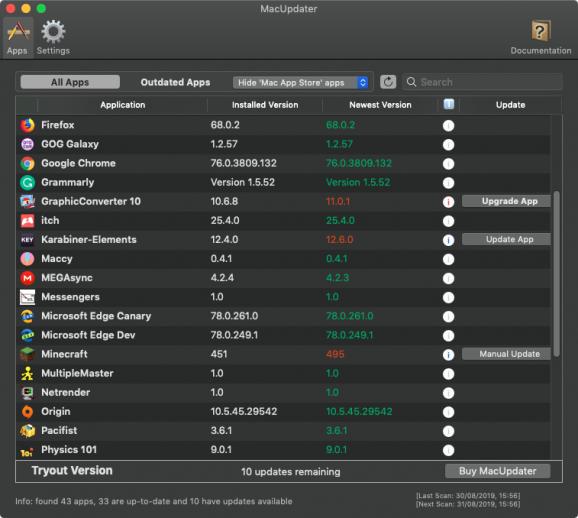Viewport: 578px width, 518px height.
Task: Click the Next Scan timestamp text
Action: click(x=468, y=504)
